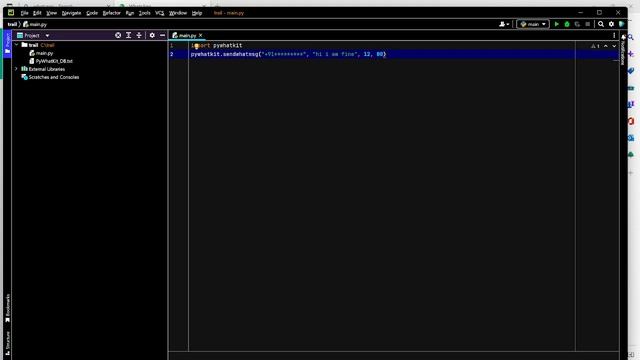Collapse the trail project folder
Image resolution: width=640 pixels, height=360 pixels.
[x=16, y=45]
